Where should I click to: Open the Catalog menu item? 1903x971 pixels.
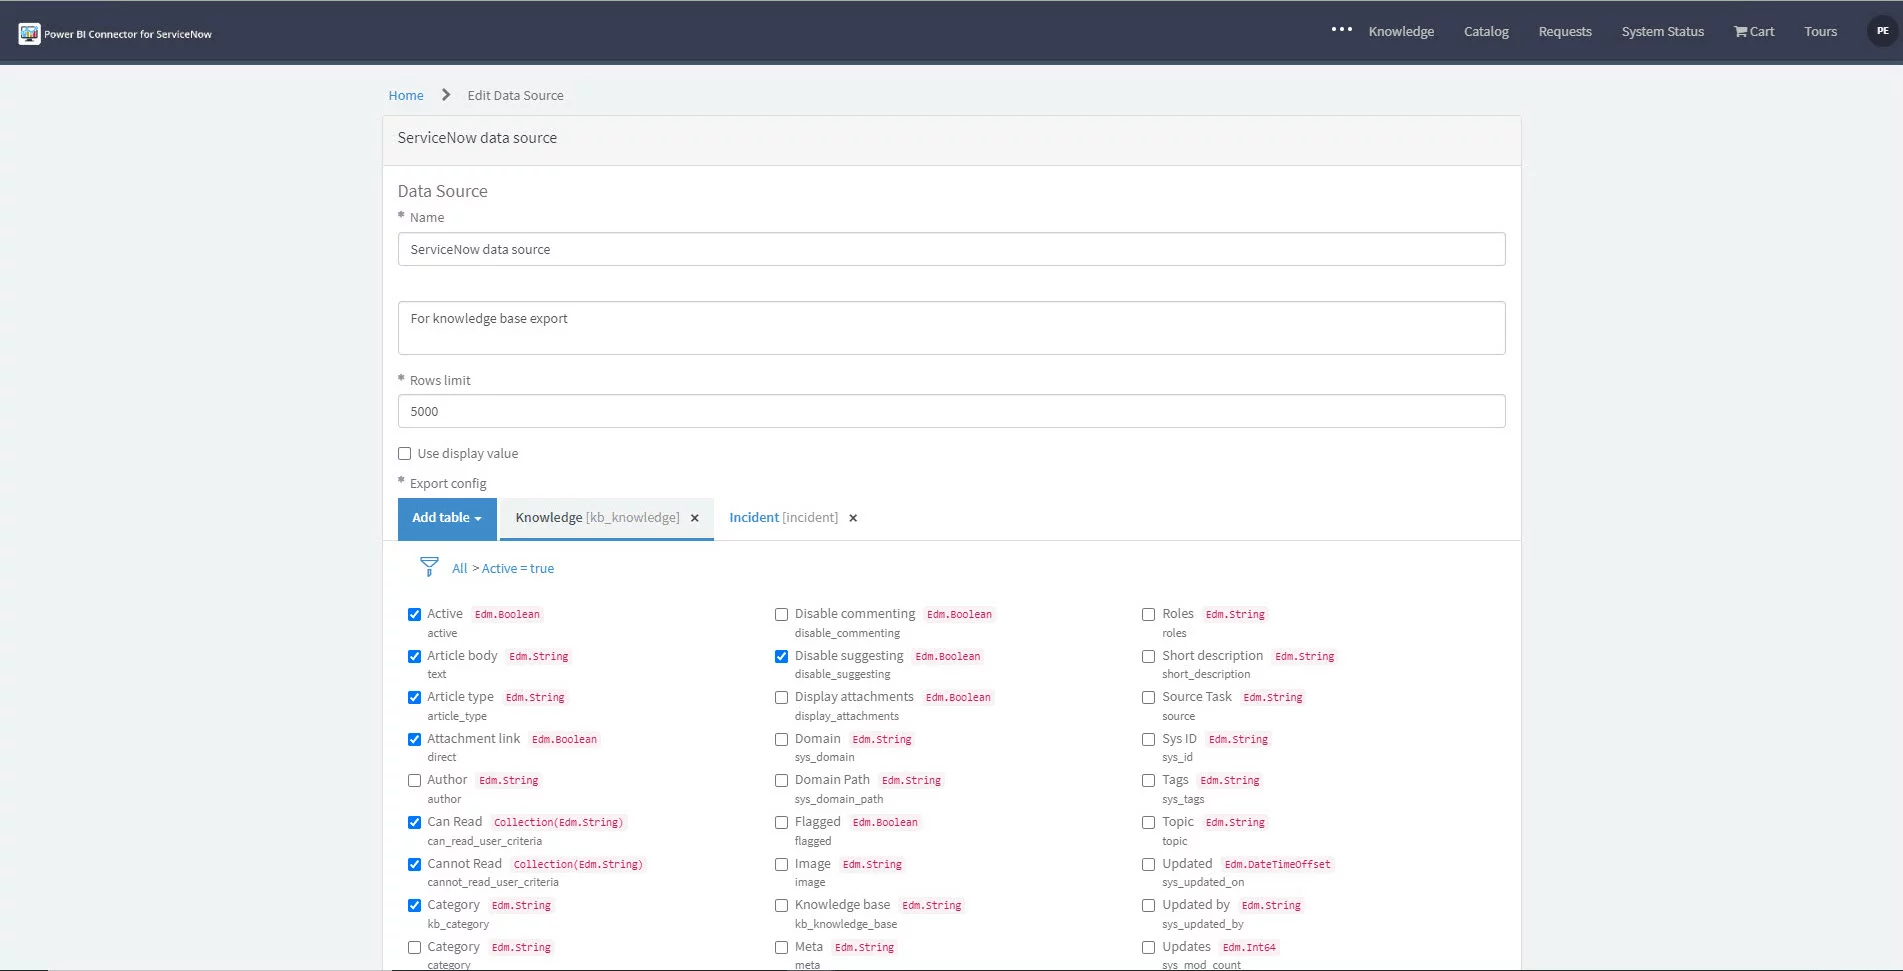tap(1486, 32)
